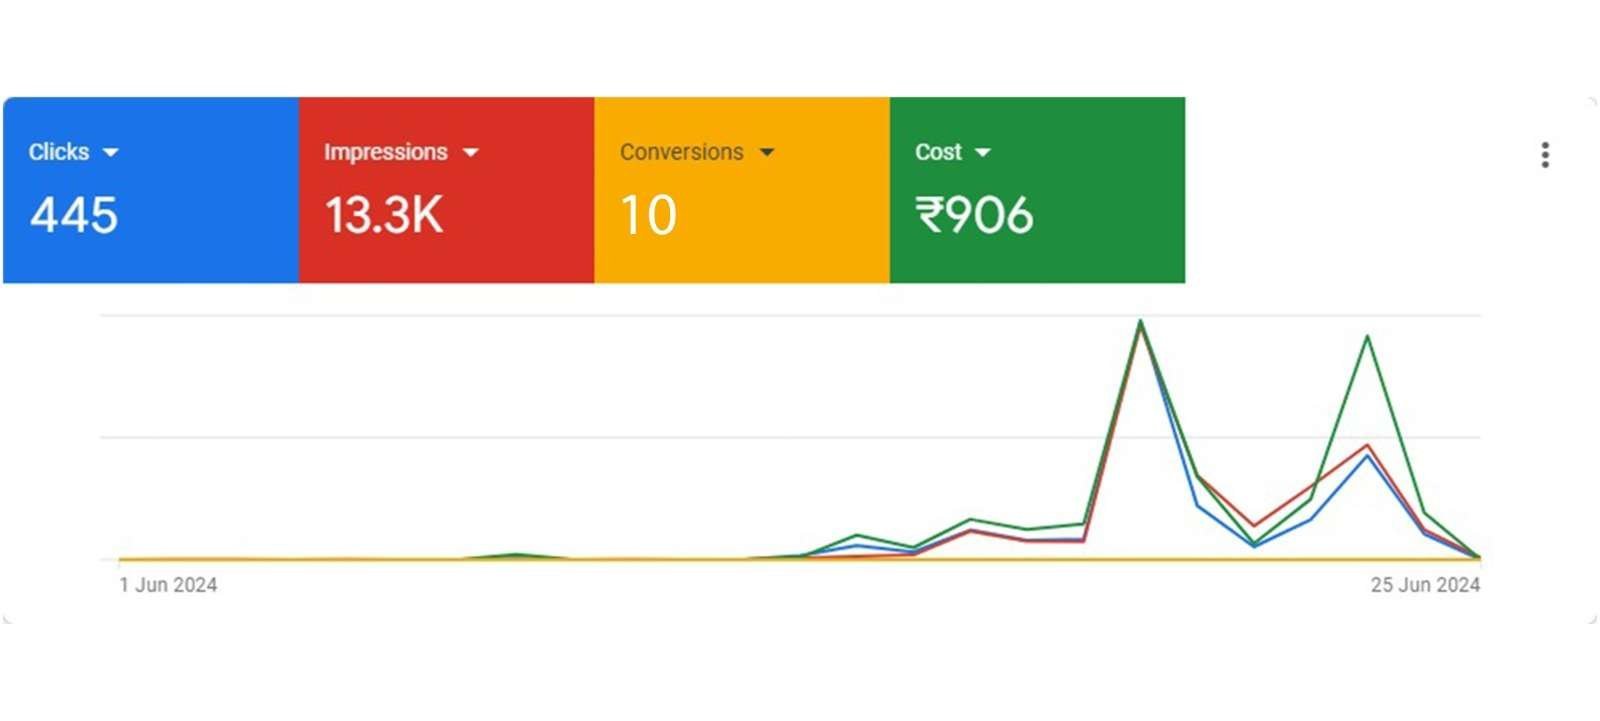The width and height of the screenshot is (1600, 721).
Task: Expand the Cost metric dropdown arrow
Action: click(983, 153)
